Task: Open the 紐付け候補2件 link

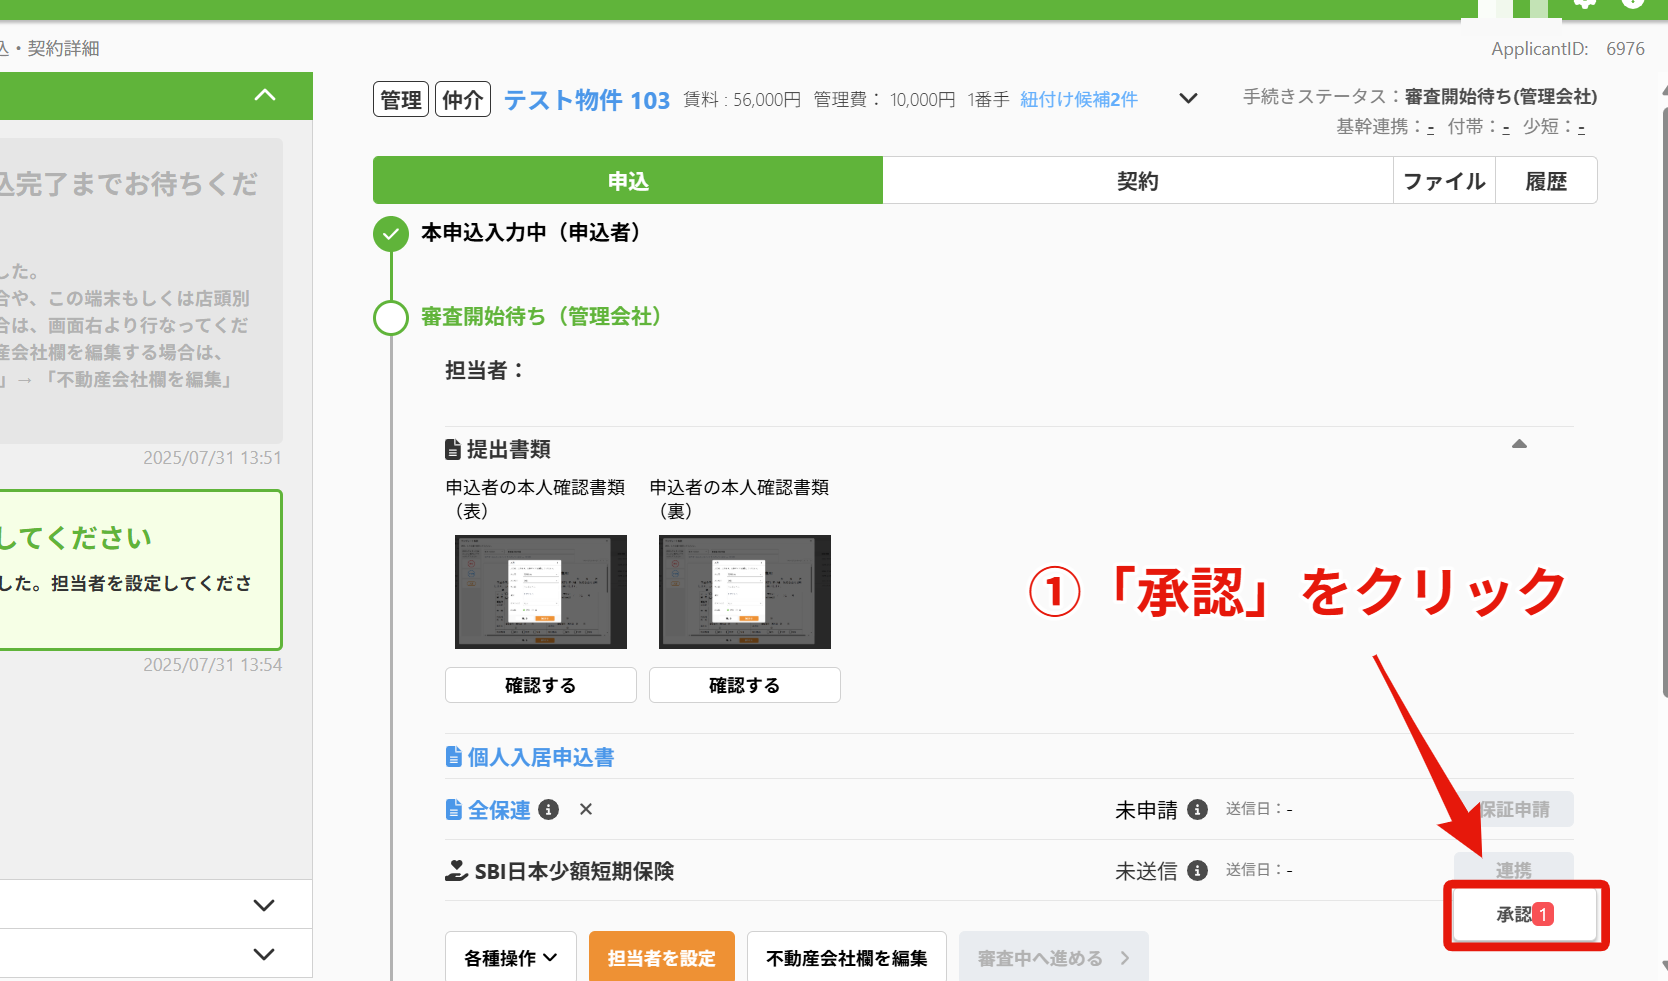Action: point(1079,99)
